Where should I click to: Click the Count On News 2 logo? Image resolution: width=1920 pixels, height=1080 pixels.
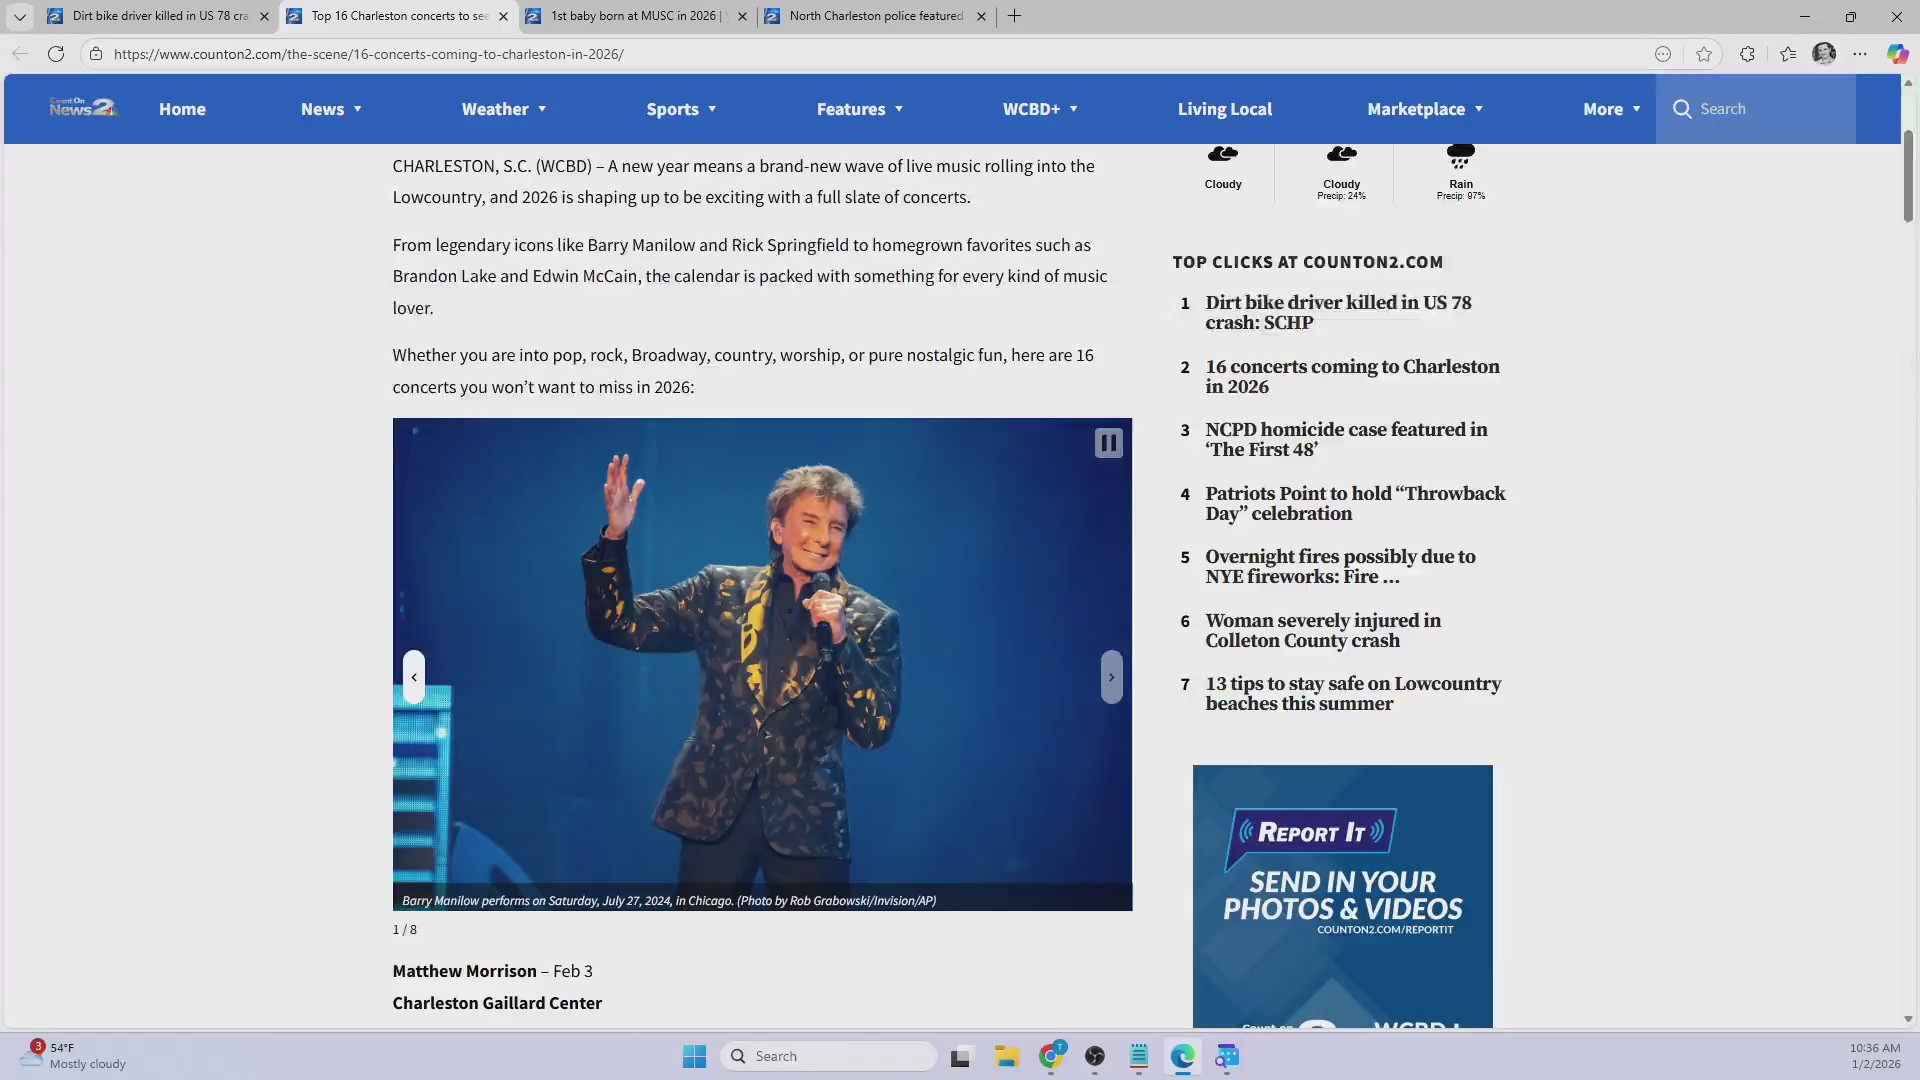[83, 108]
